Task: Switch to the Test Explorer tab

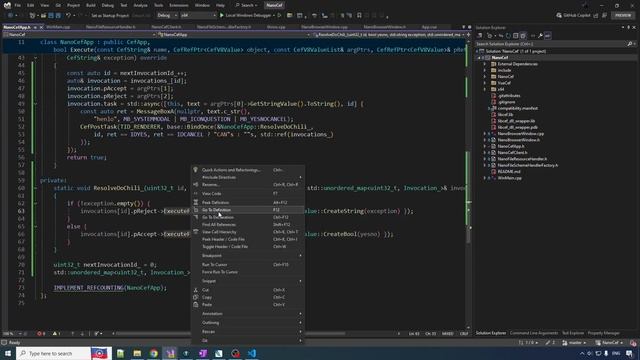Action: click(x=573, y=333)
